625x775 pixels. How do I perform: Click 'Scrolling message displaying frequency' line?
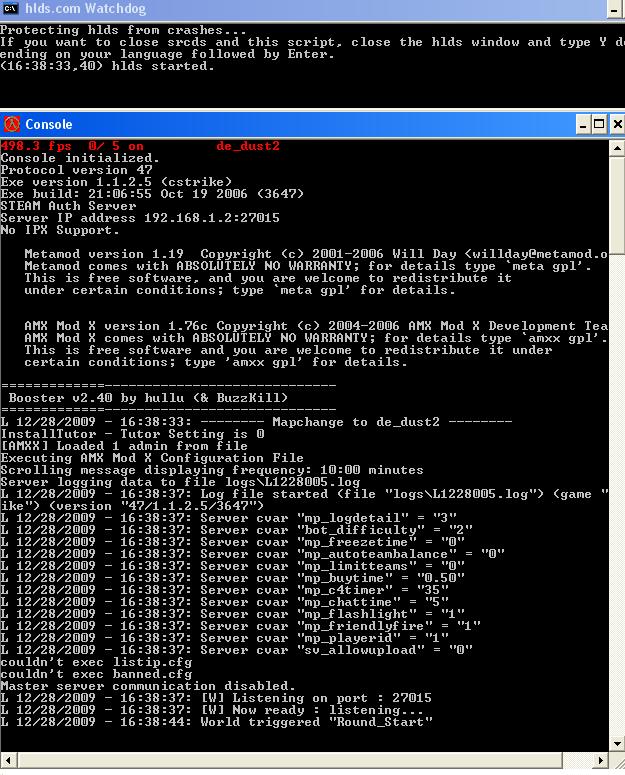pyautogui.click(x=212, y=470)
